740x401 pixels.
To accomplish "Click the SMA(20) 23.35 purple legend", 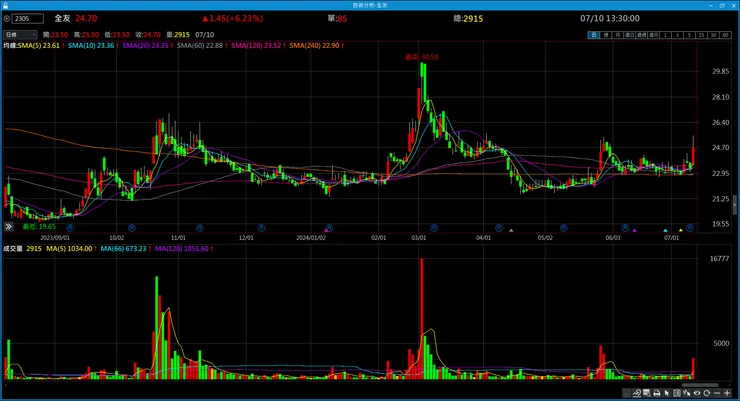I will click(x=145, y=46).
